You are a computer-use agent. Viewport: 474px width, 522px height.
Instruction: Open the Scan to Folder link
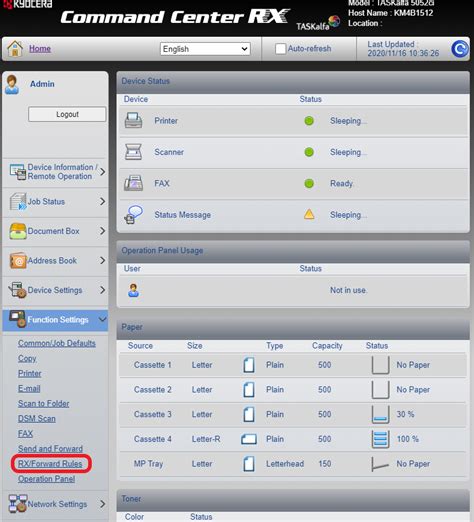click(x=43, y=404)
